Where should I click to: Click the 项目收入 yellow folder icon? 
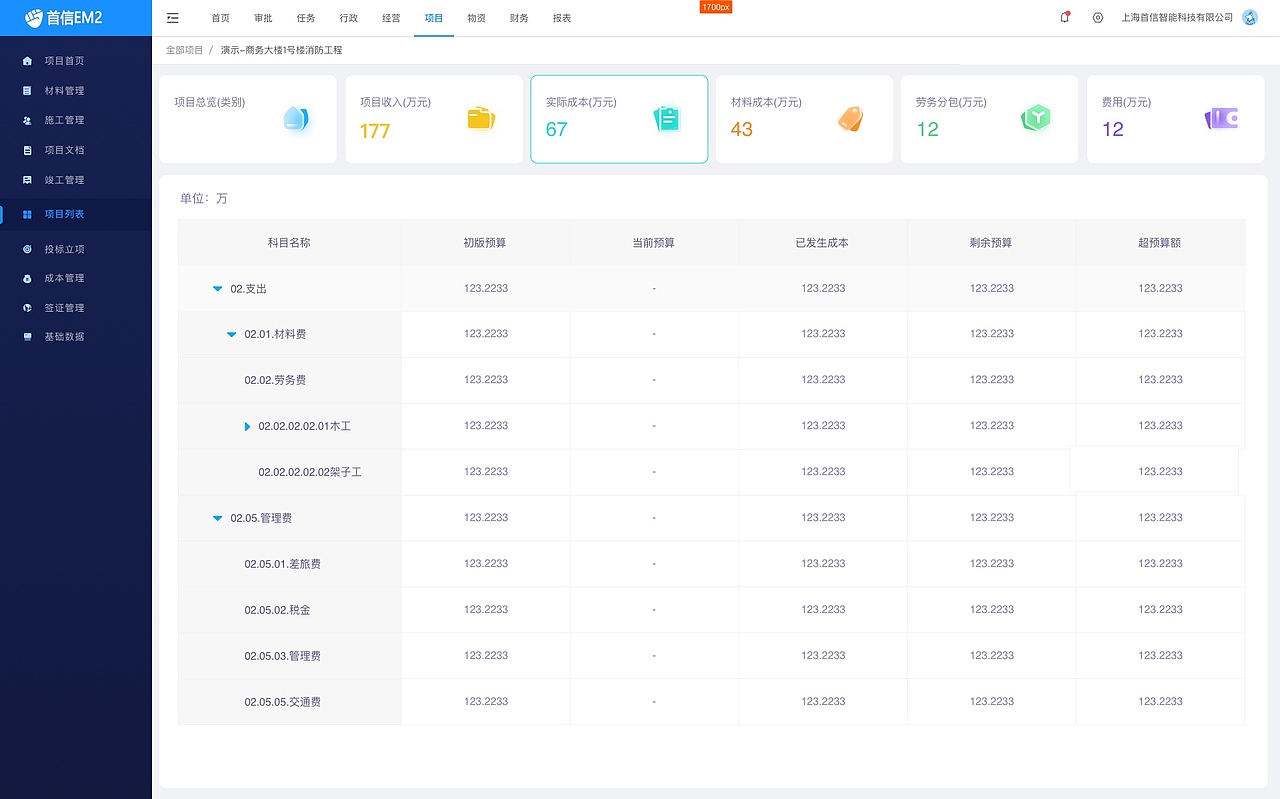coord(481,118)
